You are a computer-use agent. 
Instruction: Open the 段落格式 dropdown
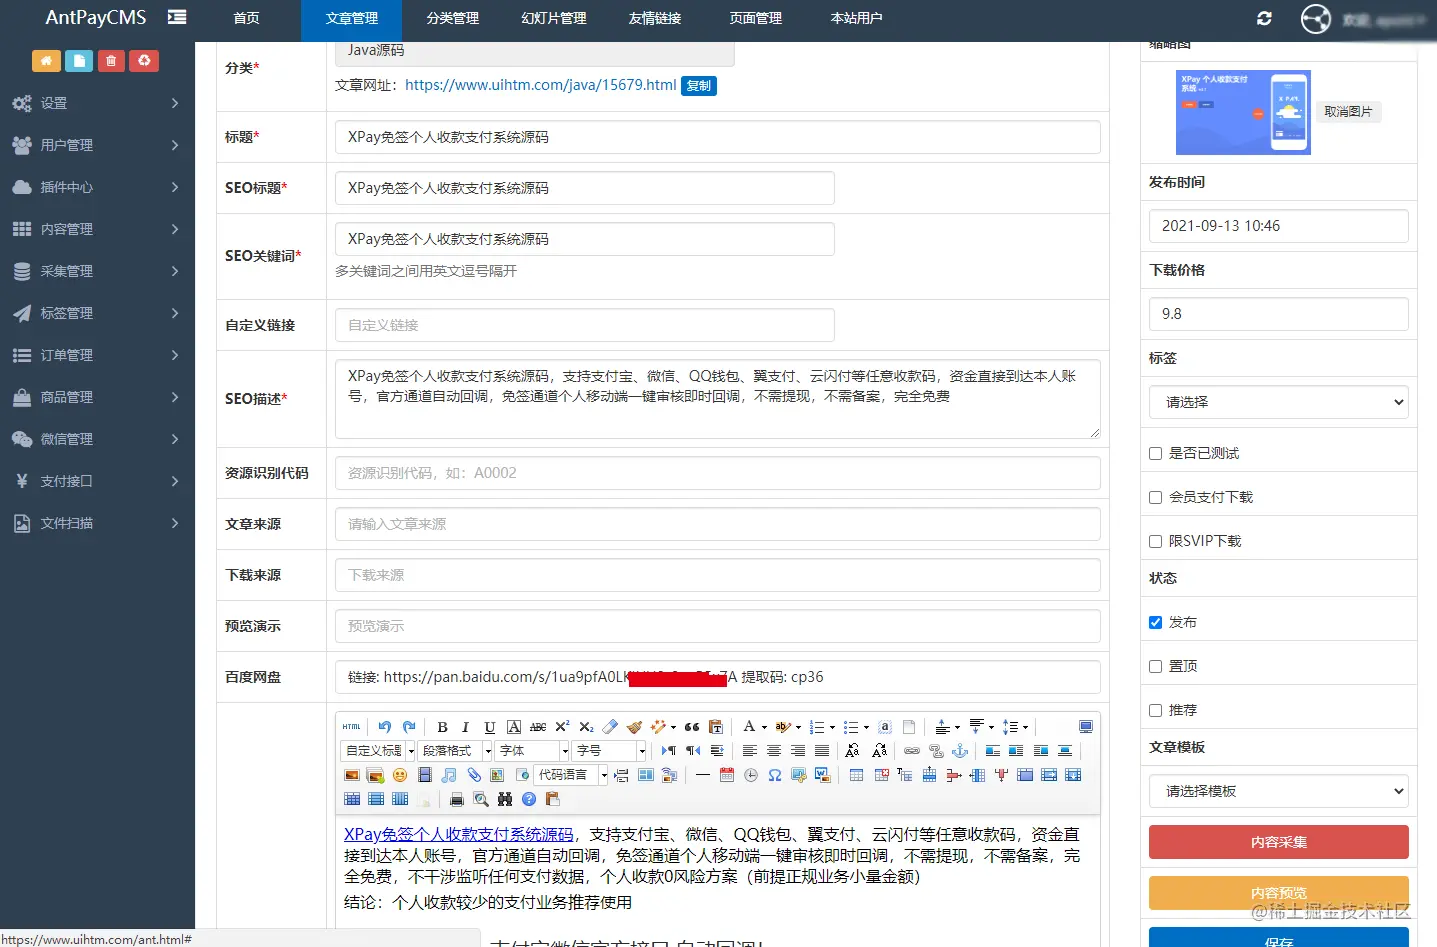click(456, 751)
